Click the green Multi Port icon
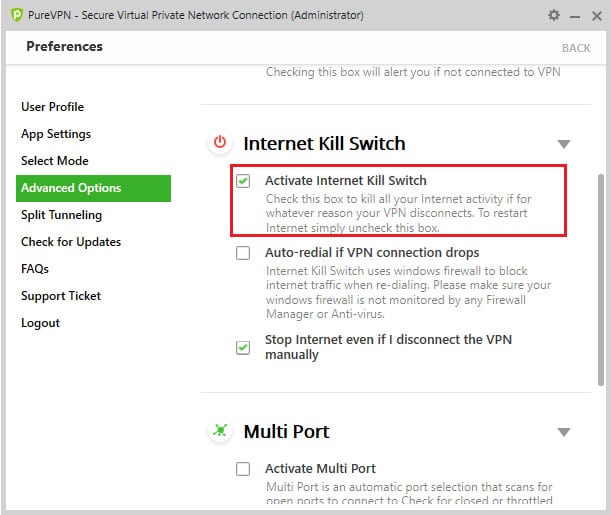 (x=219, y=431)
